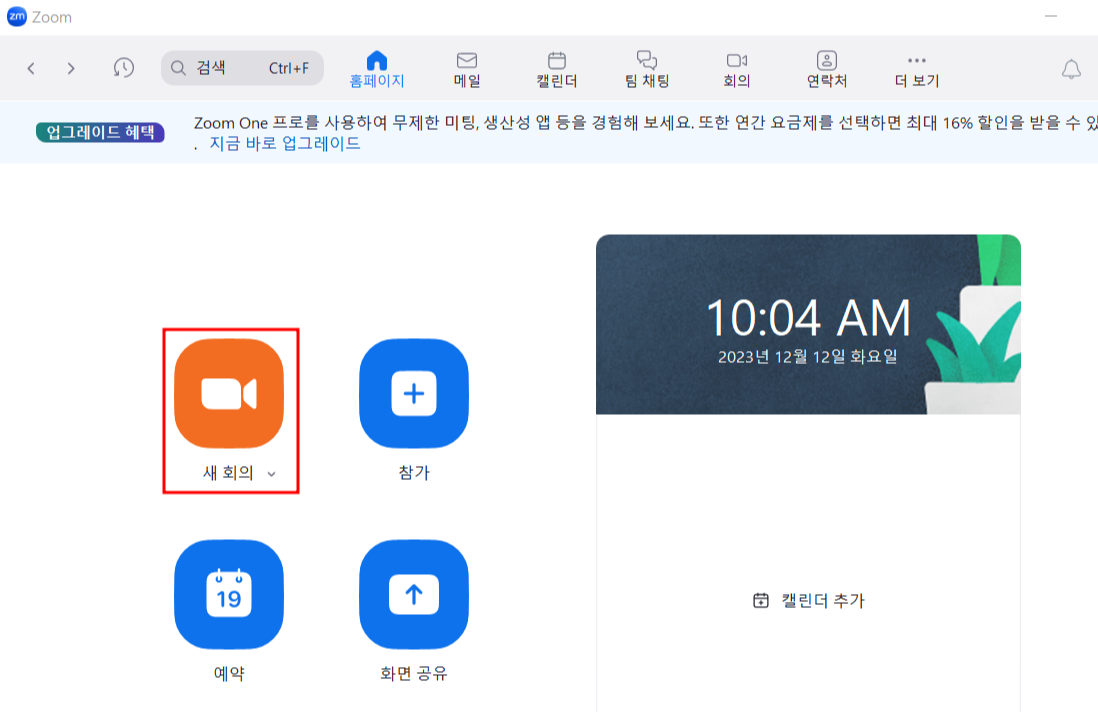Image resolution: width=1098 pixels, height=712 pixels.
Task: Click the 업그레이드 혜택 badge
Action: click(x=100, y=132)
